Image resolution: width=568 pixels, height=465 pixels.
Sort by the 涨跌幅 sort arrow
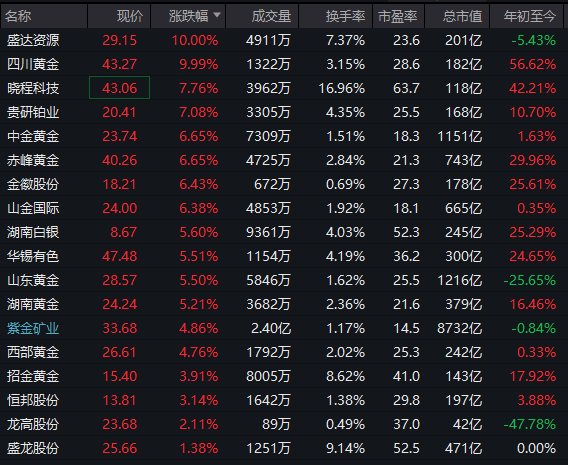coord(217,15)
